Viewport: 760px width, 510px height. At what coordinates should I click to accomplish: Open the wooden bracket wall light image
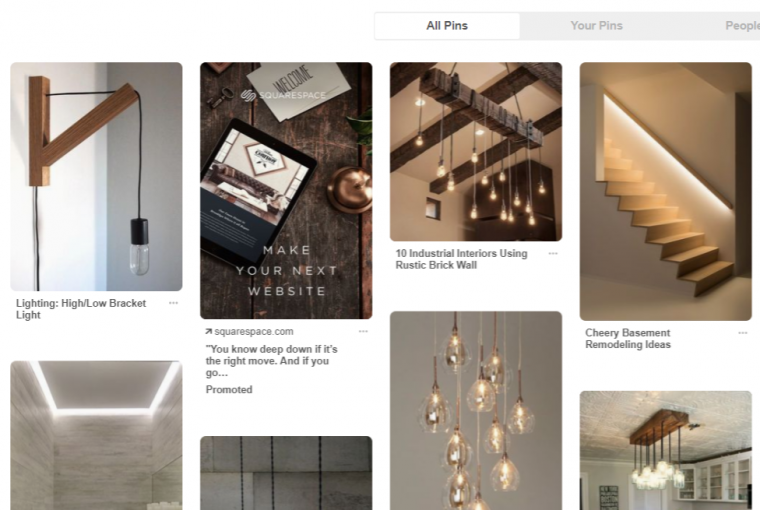click(x=96, y=176)
